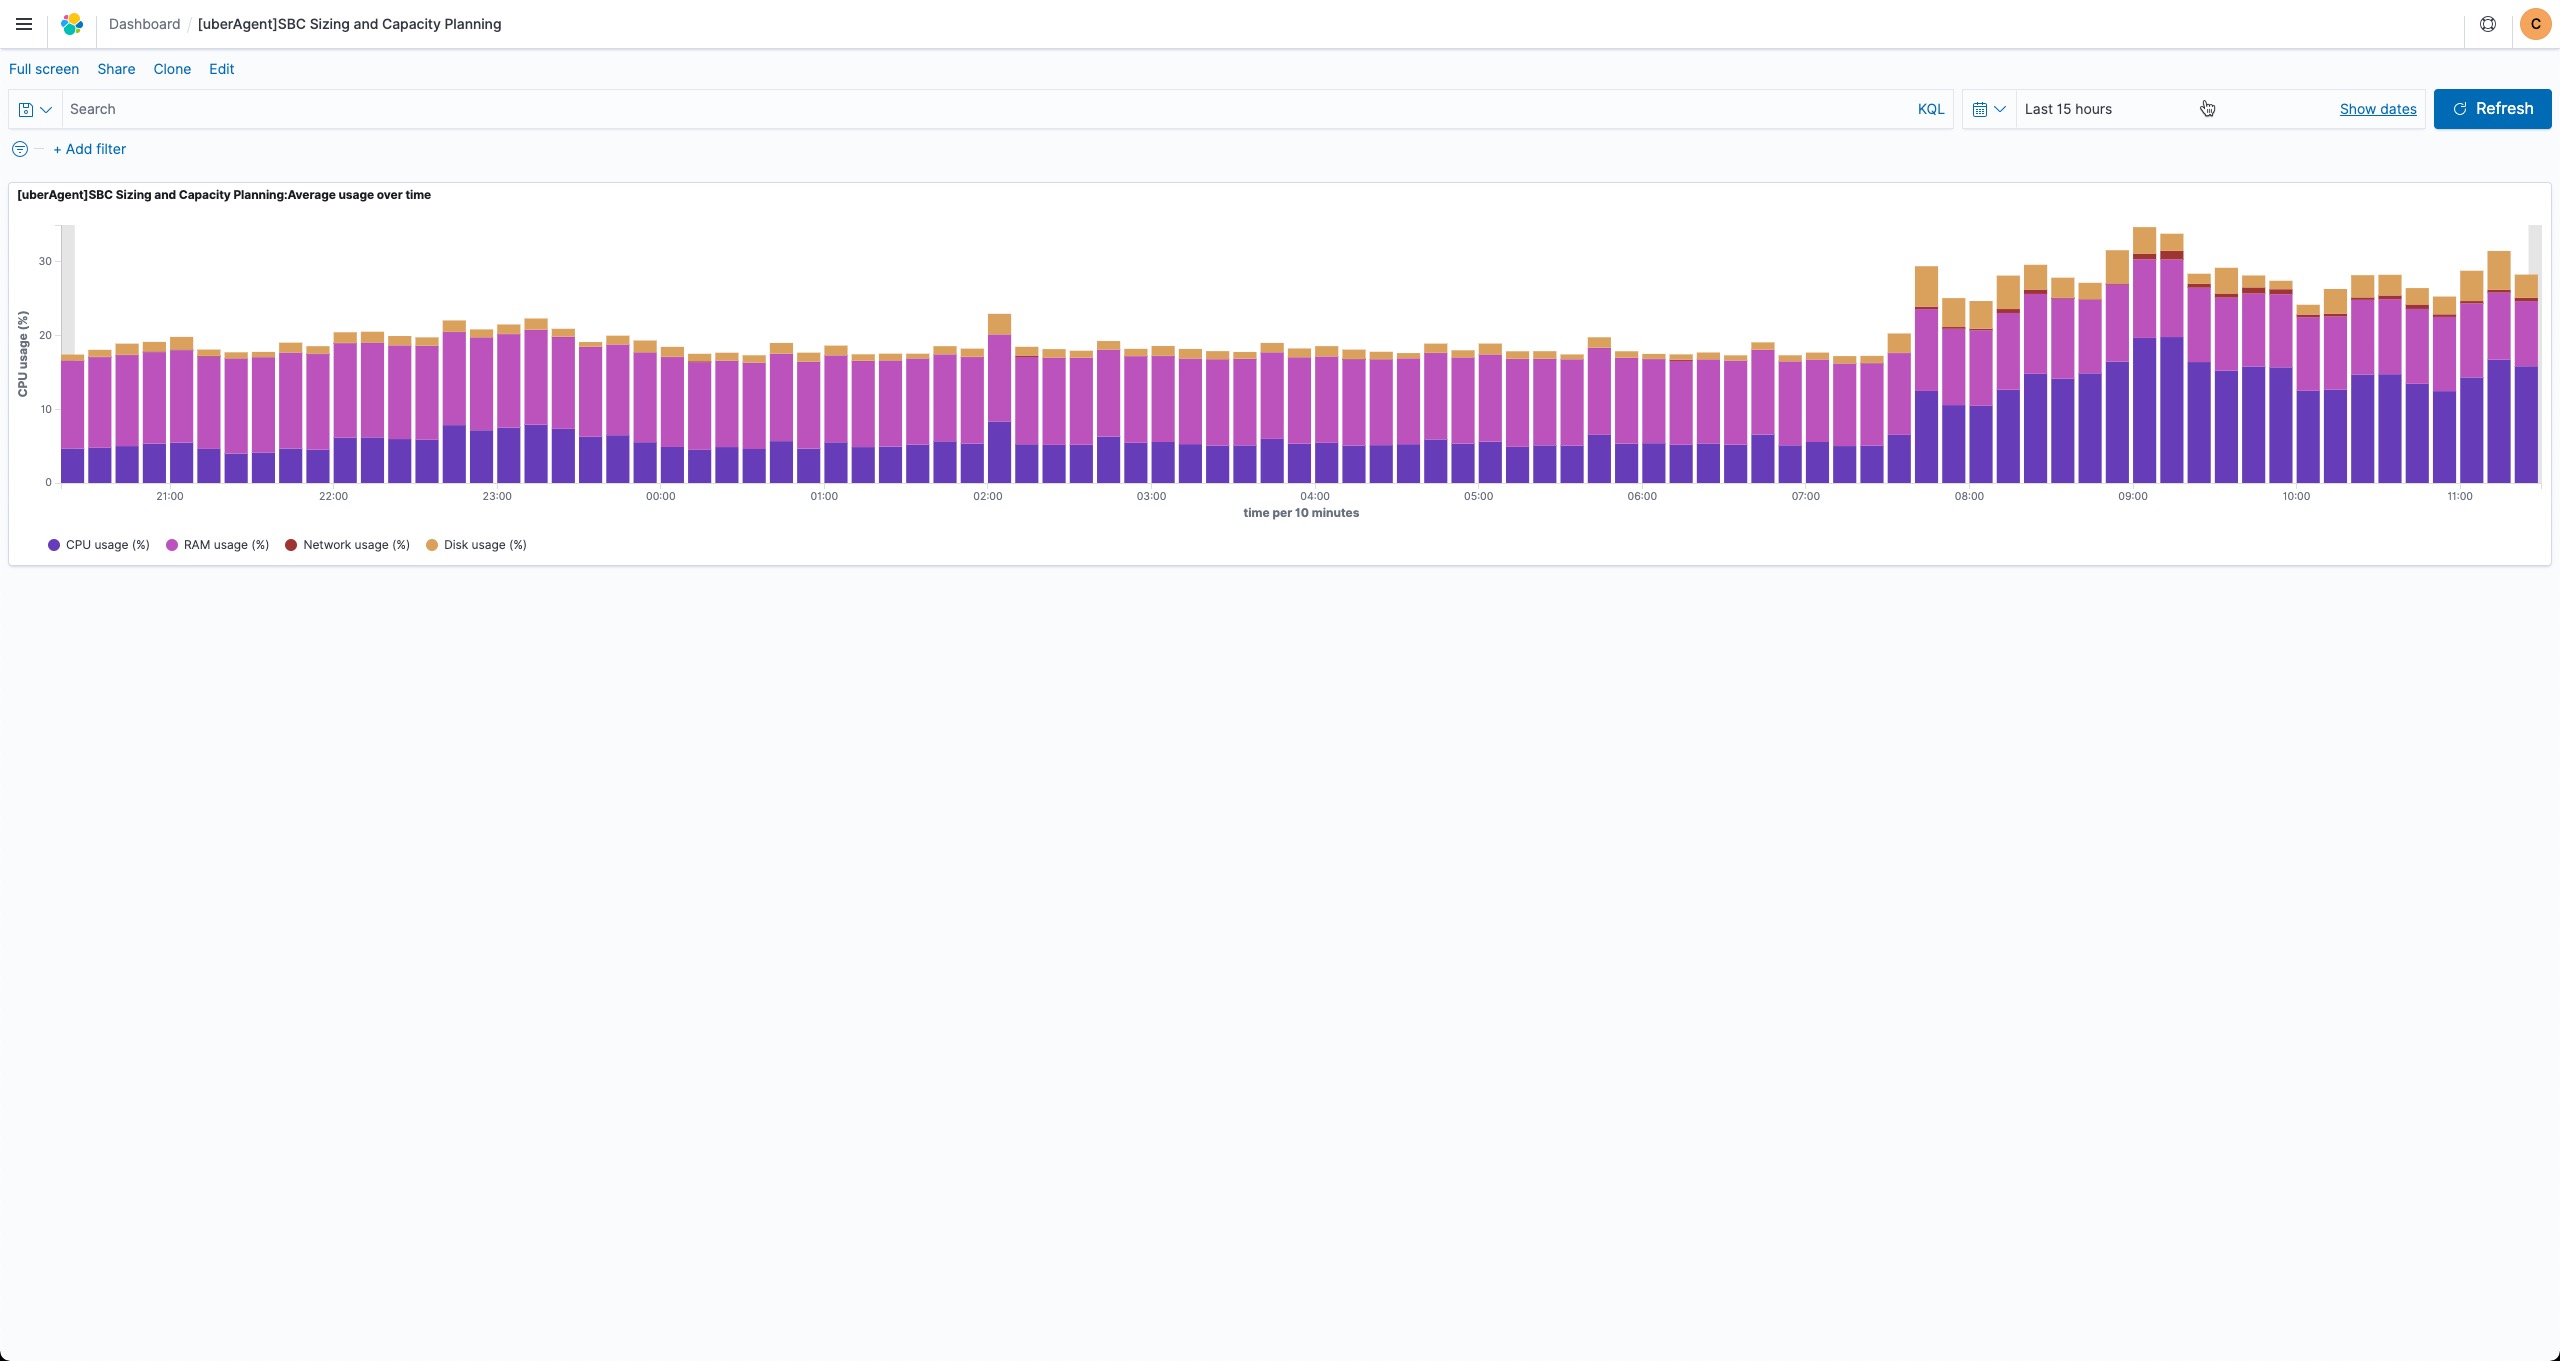Screen dimensions: 2560x1361
Task: Go to Dashboard breadcrumb
Action: [x=144, y=24]
